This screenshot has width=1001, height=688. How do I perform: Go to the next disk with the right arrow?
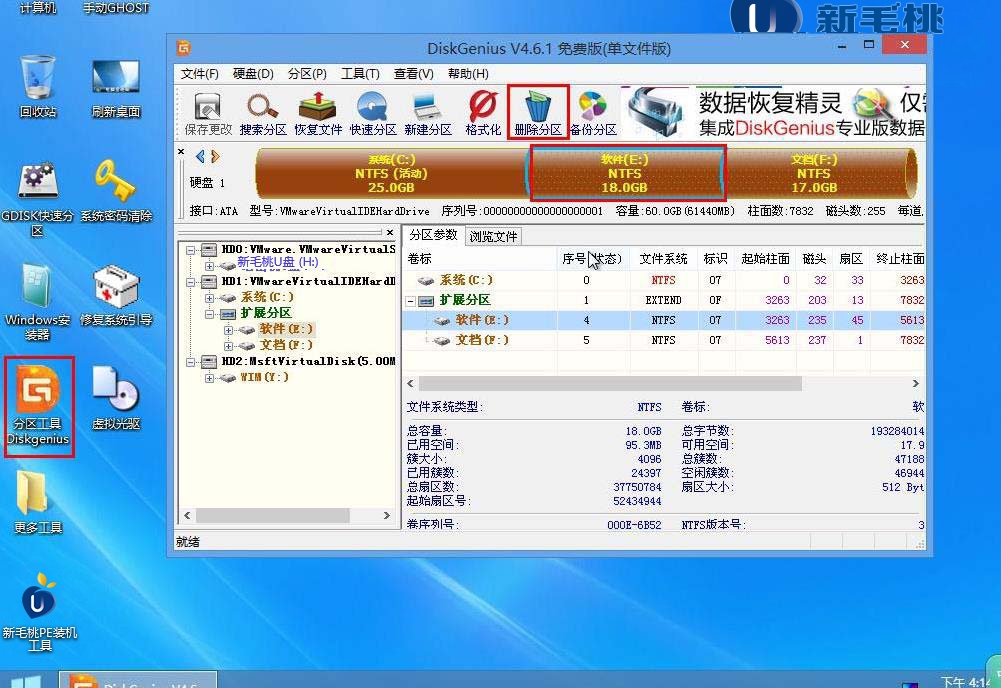point(215,156)
